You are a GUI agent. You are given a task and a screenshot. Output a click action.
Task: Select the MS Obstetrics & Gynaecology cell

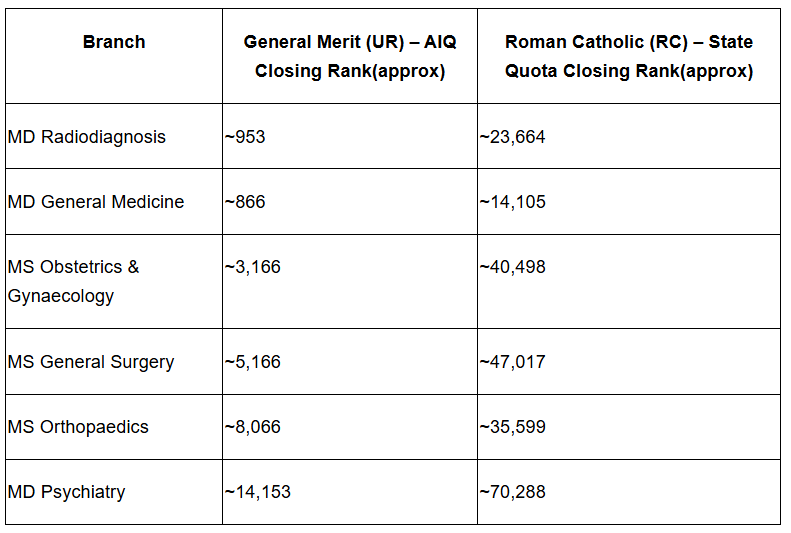74,281
